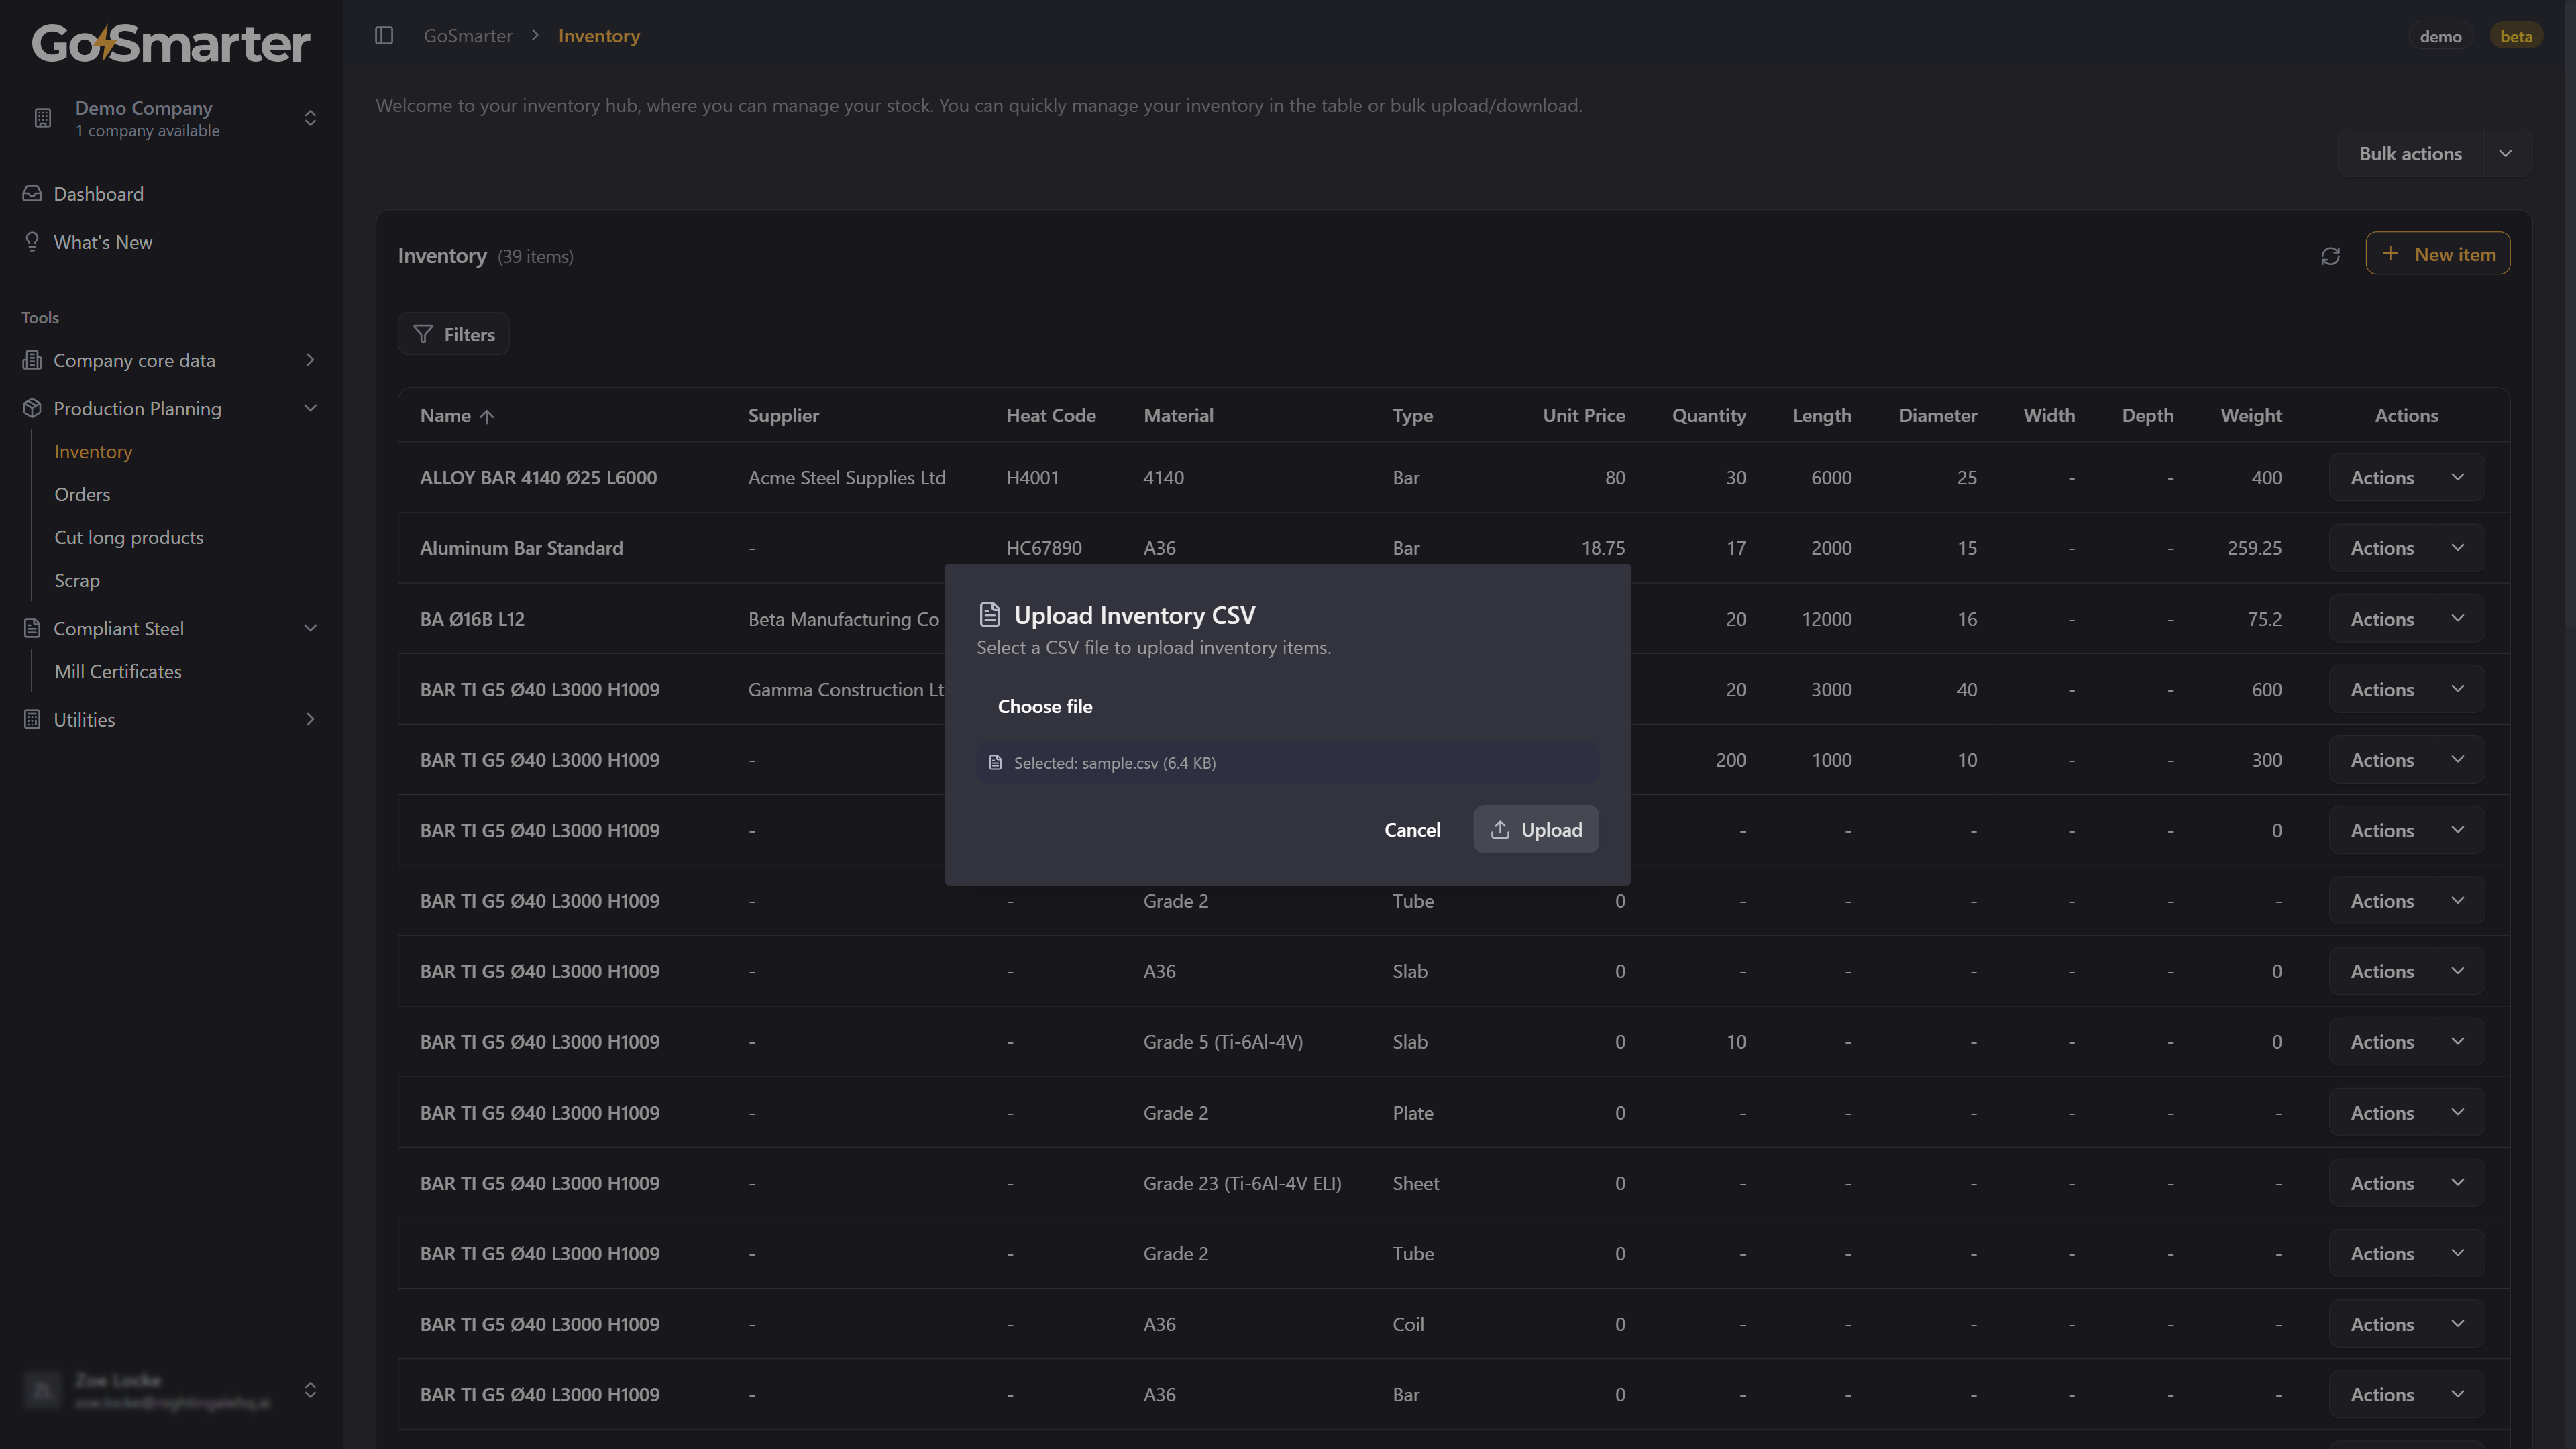This screenshot has height=1449, width=2576.
Task: Click Choose file in upload dialog
Action: point(1045,707)
